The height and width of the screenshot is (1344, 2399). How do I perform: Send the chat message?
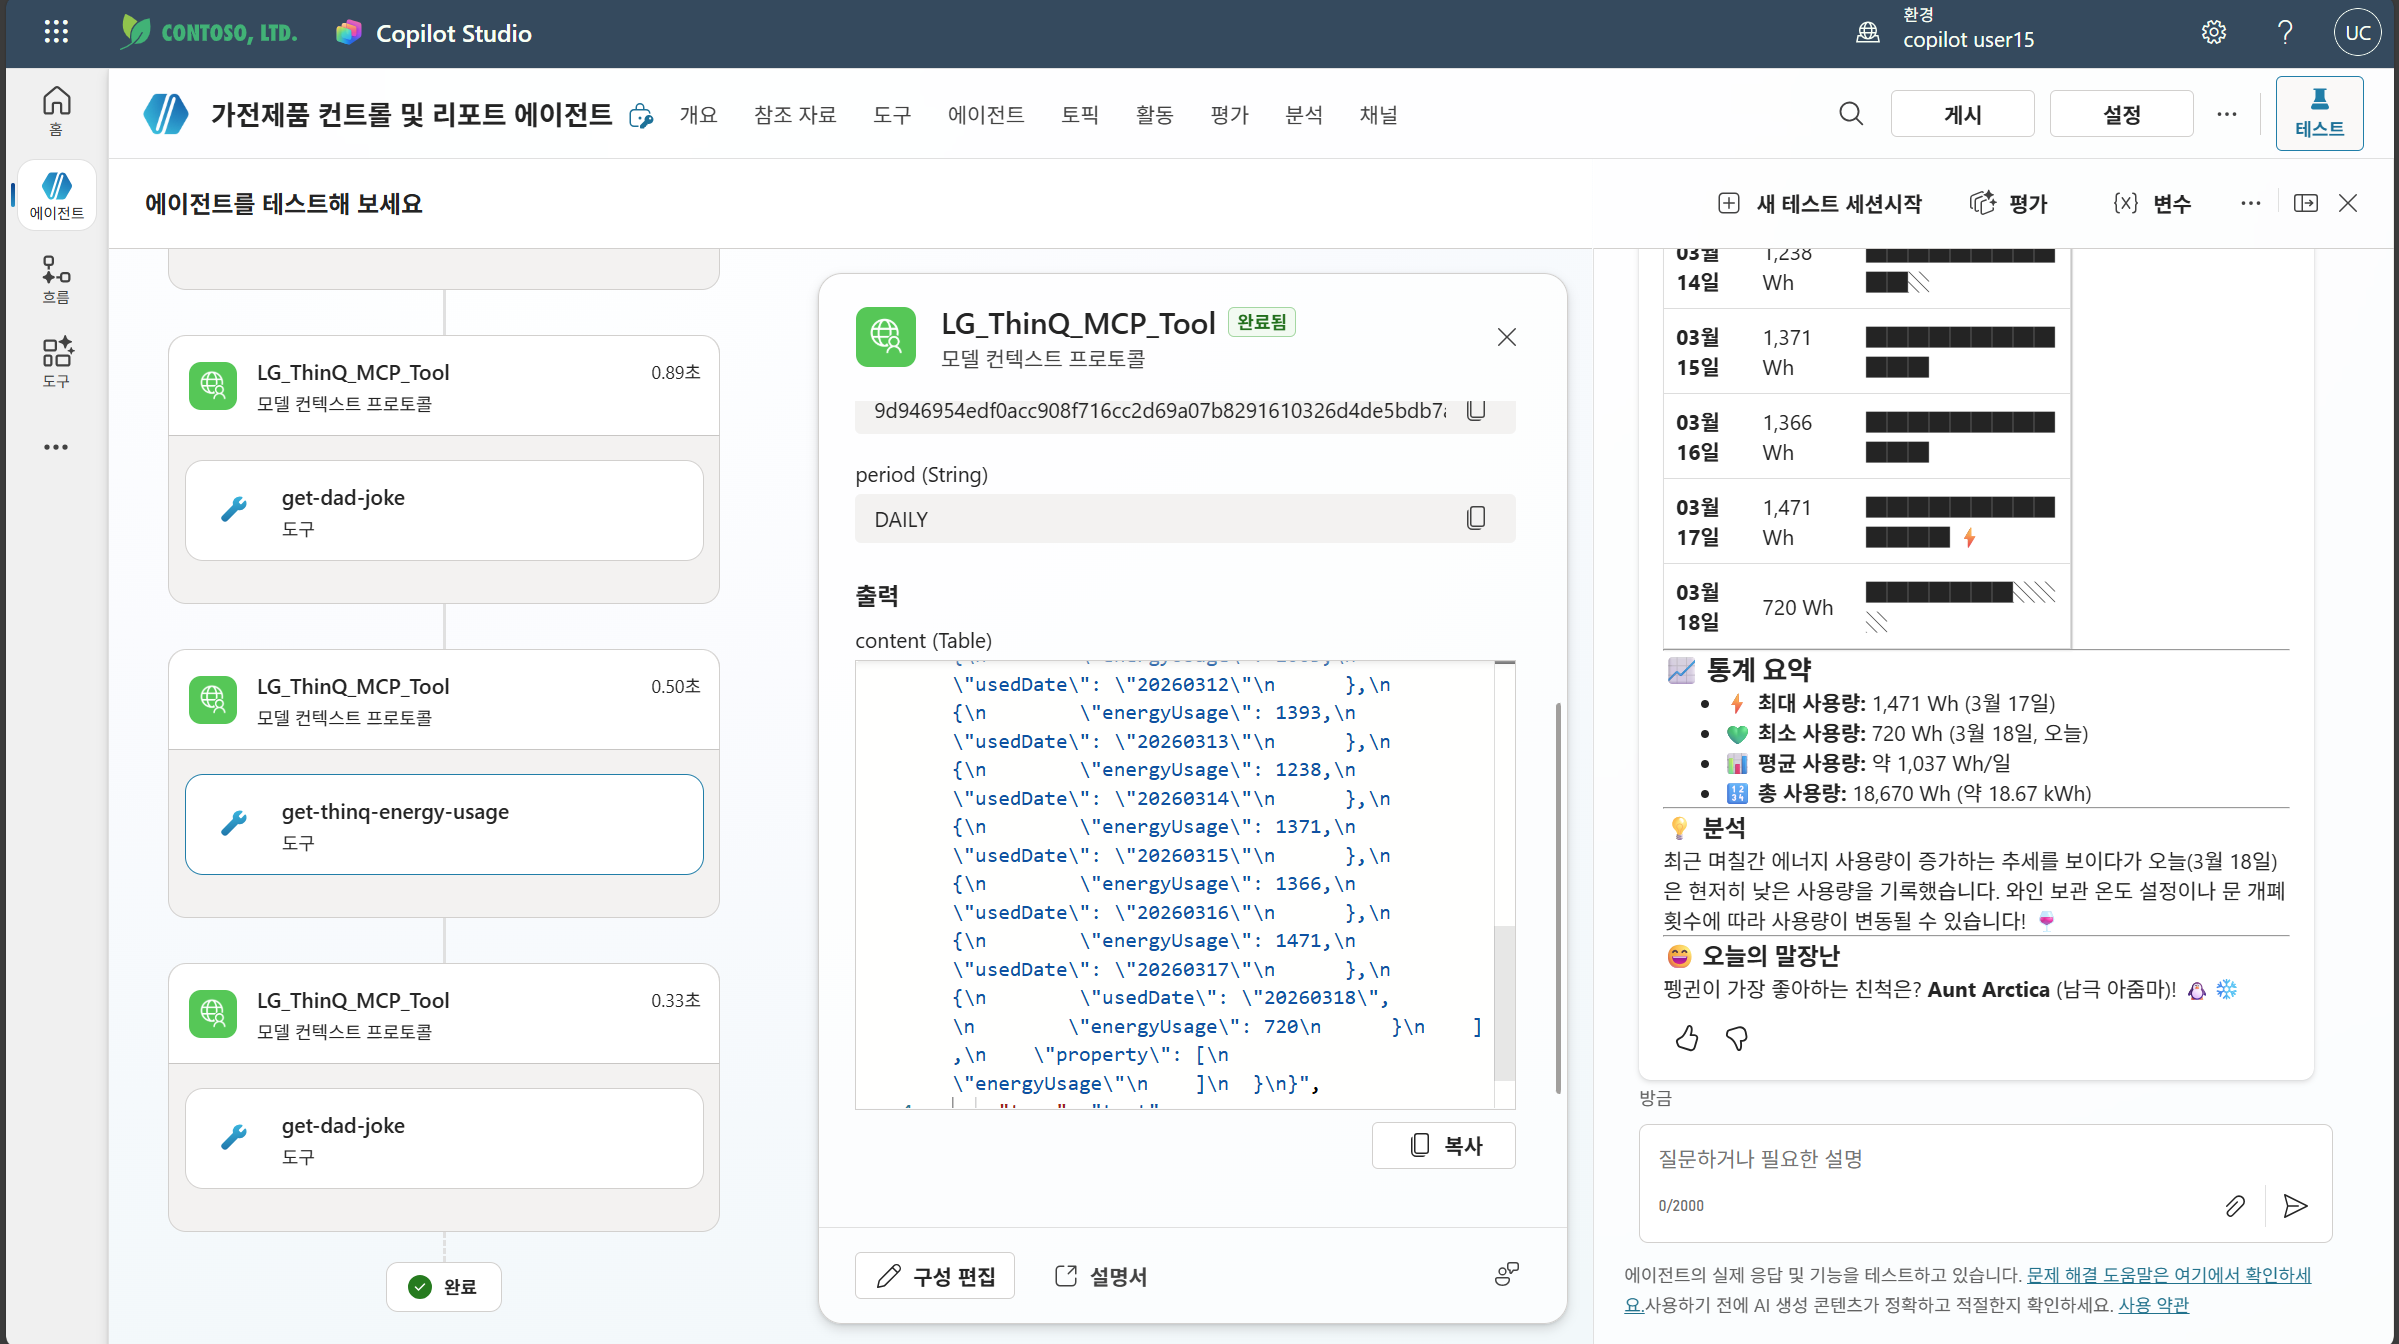point(2295,1206)
